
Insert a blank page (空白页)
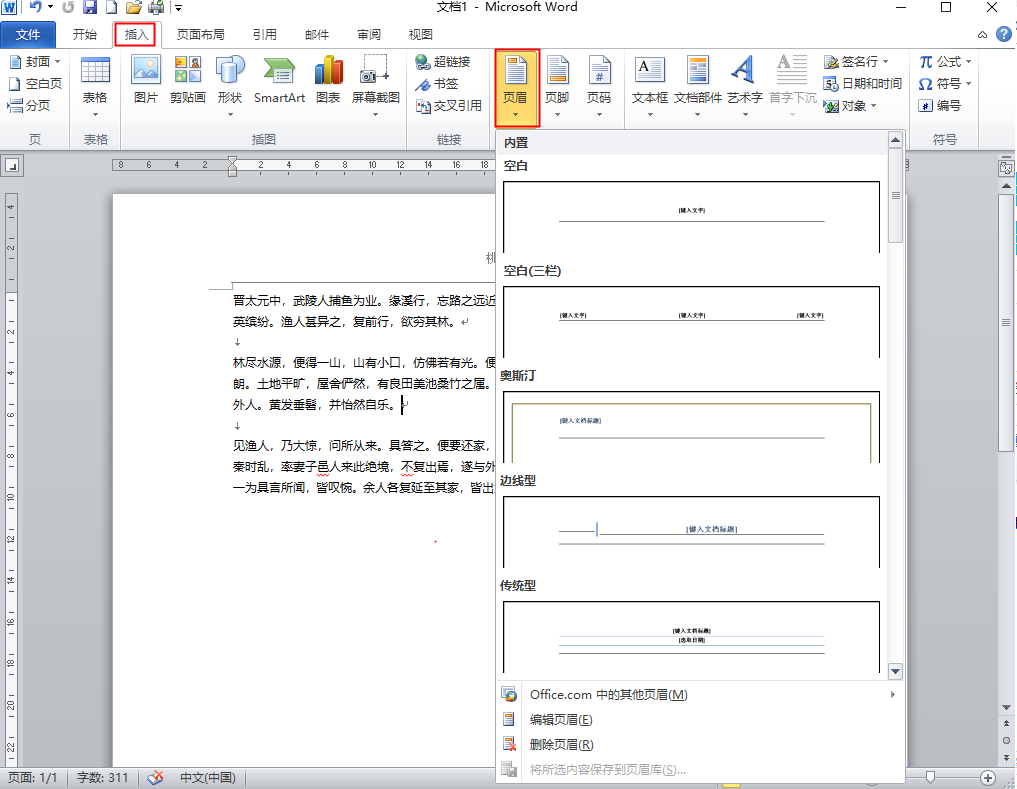pyautogui.click(x=35, y=84)
